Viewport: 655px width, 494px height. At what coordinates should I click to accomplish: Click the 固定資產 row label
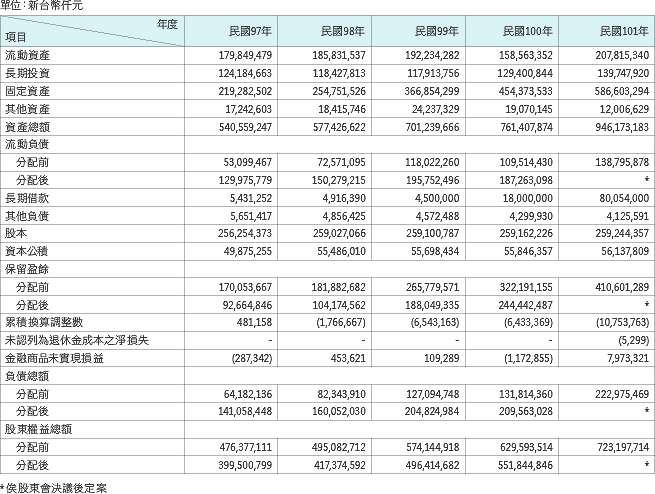(x=28, y=91)
